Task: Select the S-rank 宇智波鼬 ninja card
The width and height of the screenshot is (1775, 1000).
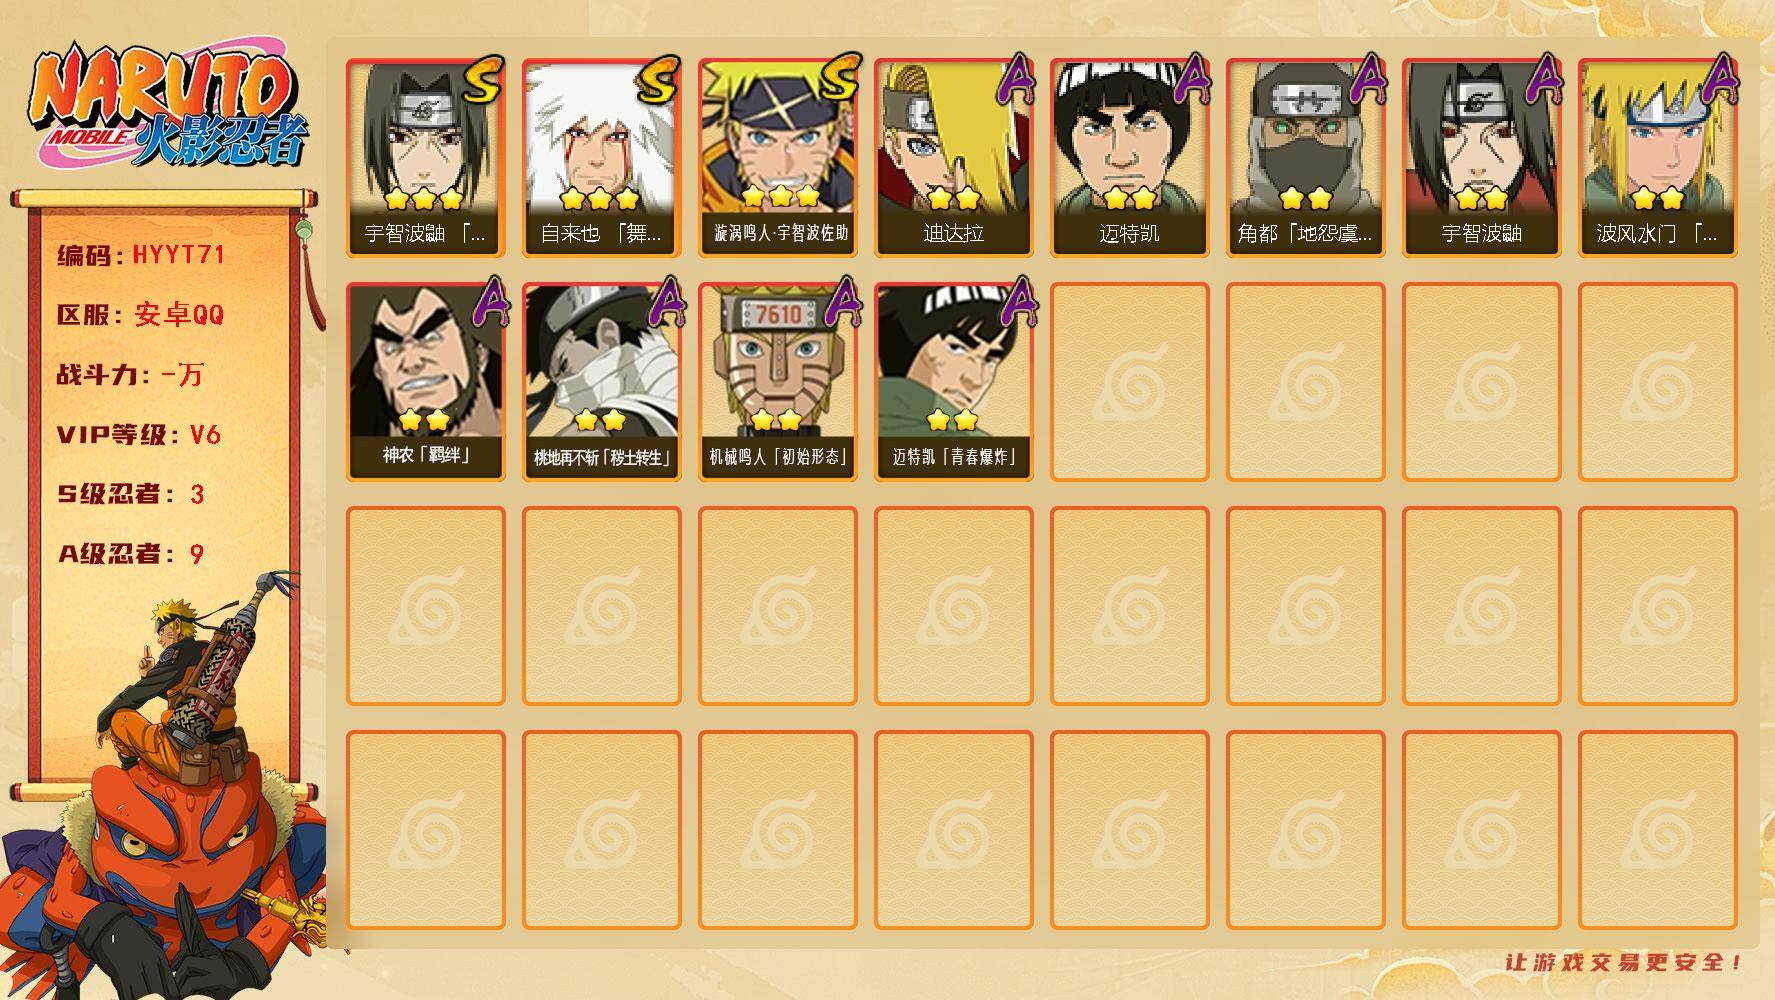Action: 425,157
